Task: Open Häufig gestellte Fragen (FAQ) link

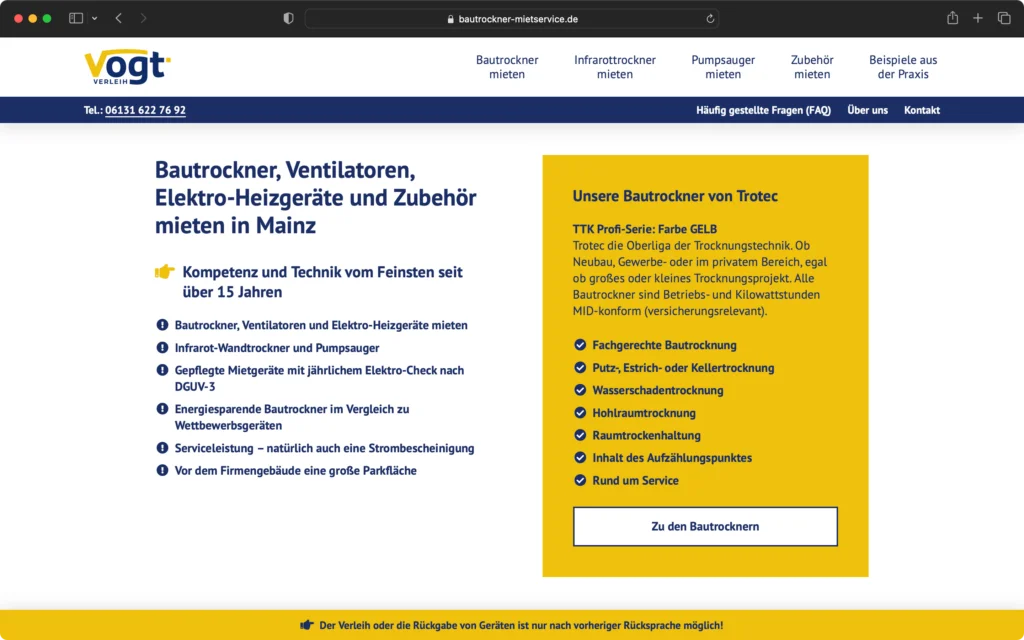Action: pyautogui.click(x=763, y=110)
